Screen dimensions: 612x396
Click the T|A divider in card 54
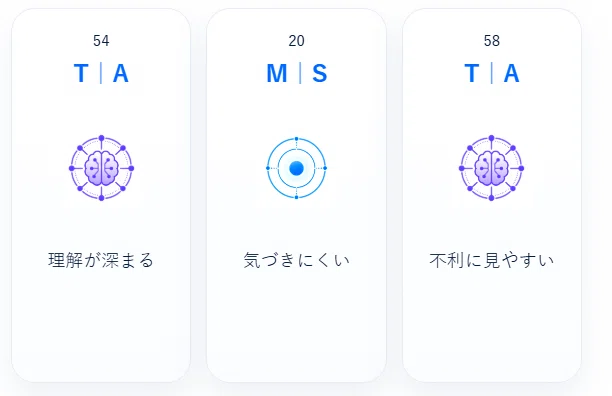click(101, 73)
